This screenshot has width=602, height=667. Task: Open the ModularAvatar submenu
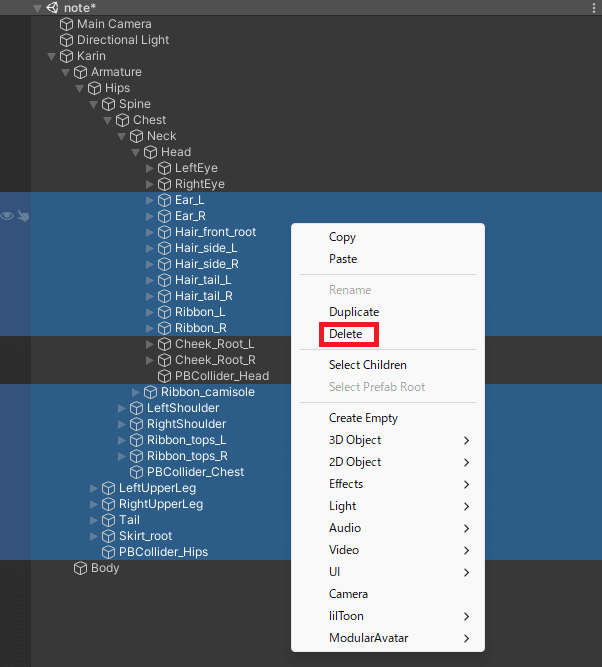(388, 638)
